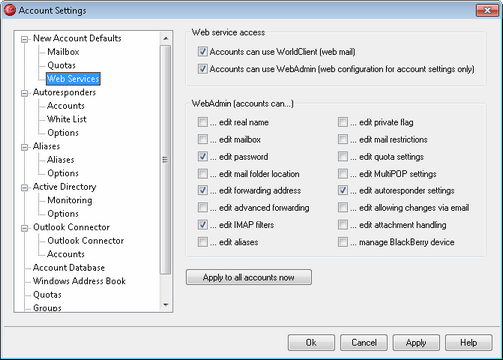This screenshot has height=360, width=503.
Task: Click the Help button
Action: pyautogui.click(x=468, y=343)
